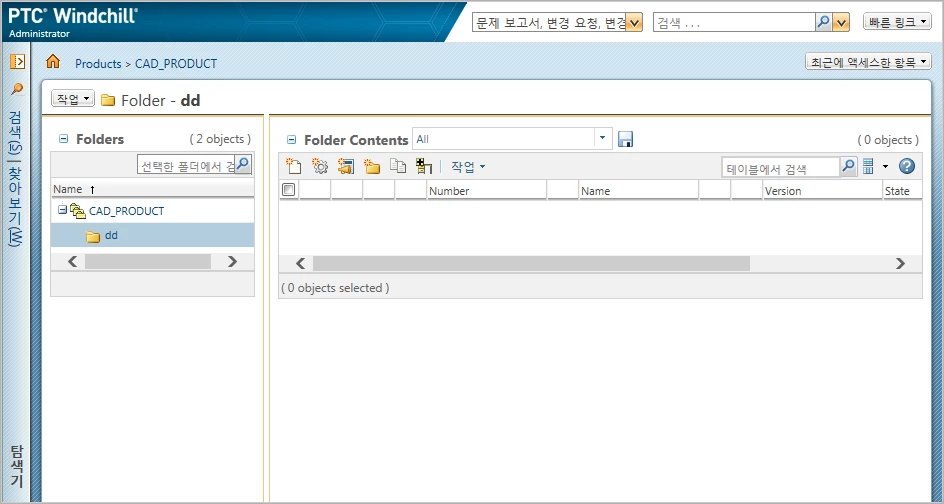Click the PTC Windchill logo
Viewport: 944px width, 504px height.
pyautogui.click(x=73, y=16)
